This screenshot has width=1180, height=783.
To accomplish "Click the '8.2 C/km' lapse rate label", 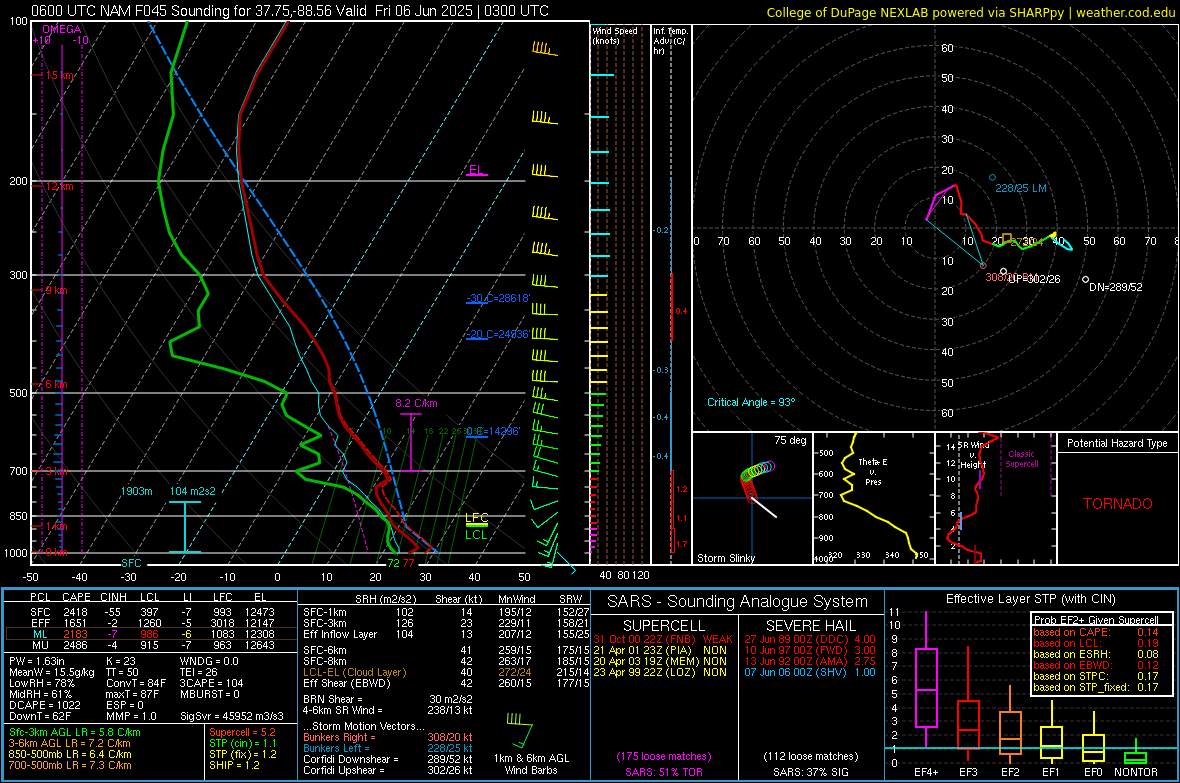I will (416, 403).
